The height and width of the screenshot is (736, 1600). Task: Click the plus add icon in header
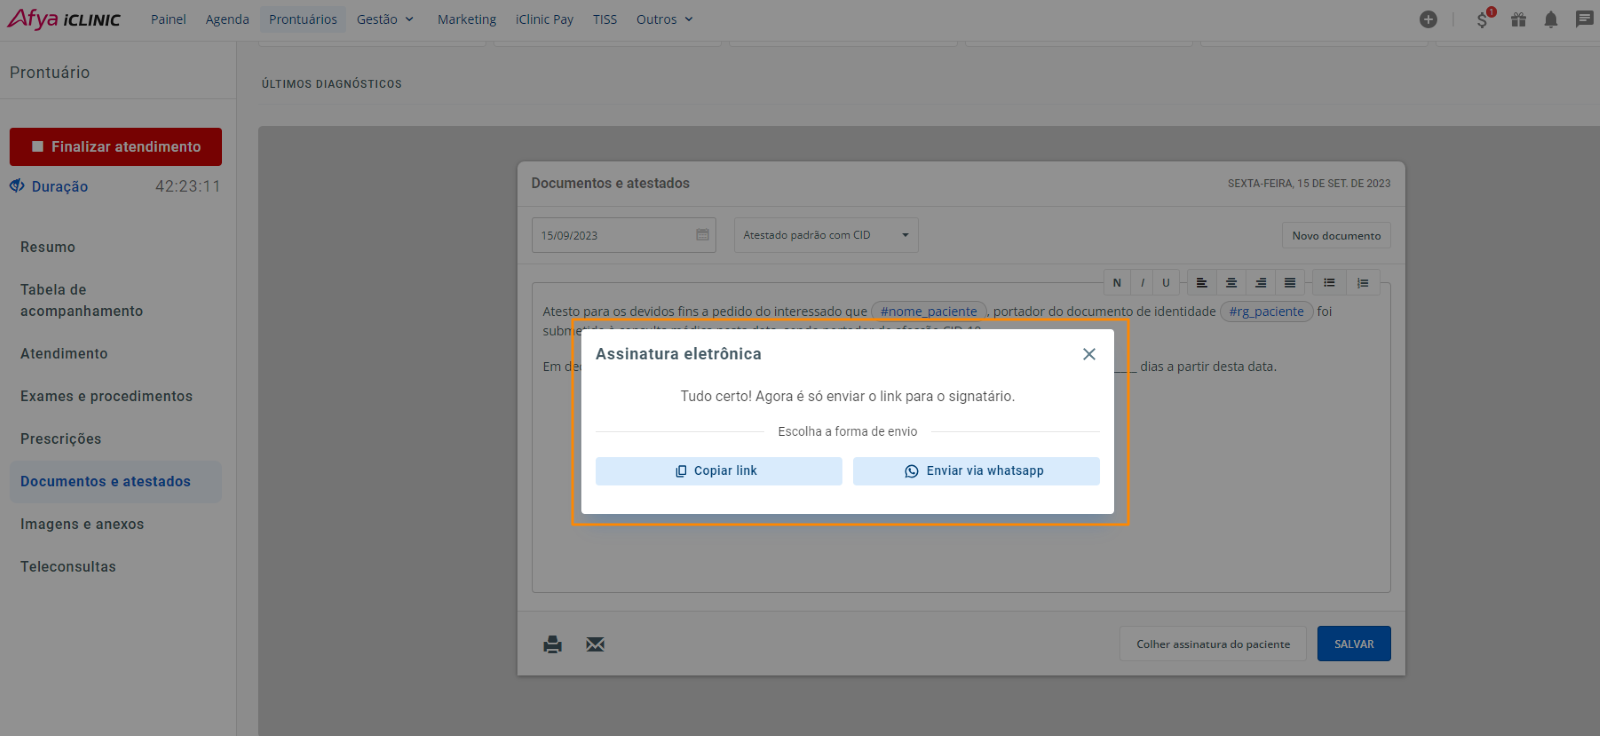tap(1428, 19)
